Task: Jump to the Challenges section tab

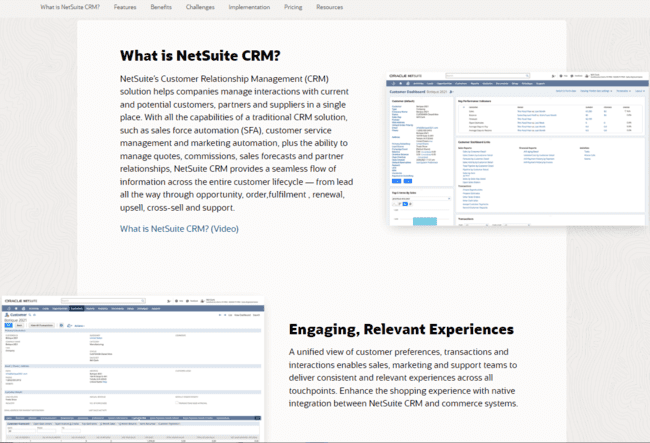Action: (200, 7)
